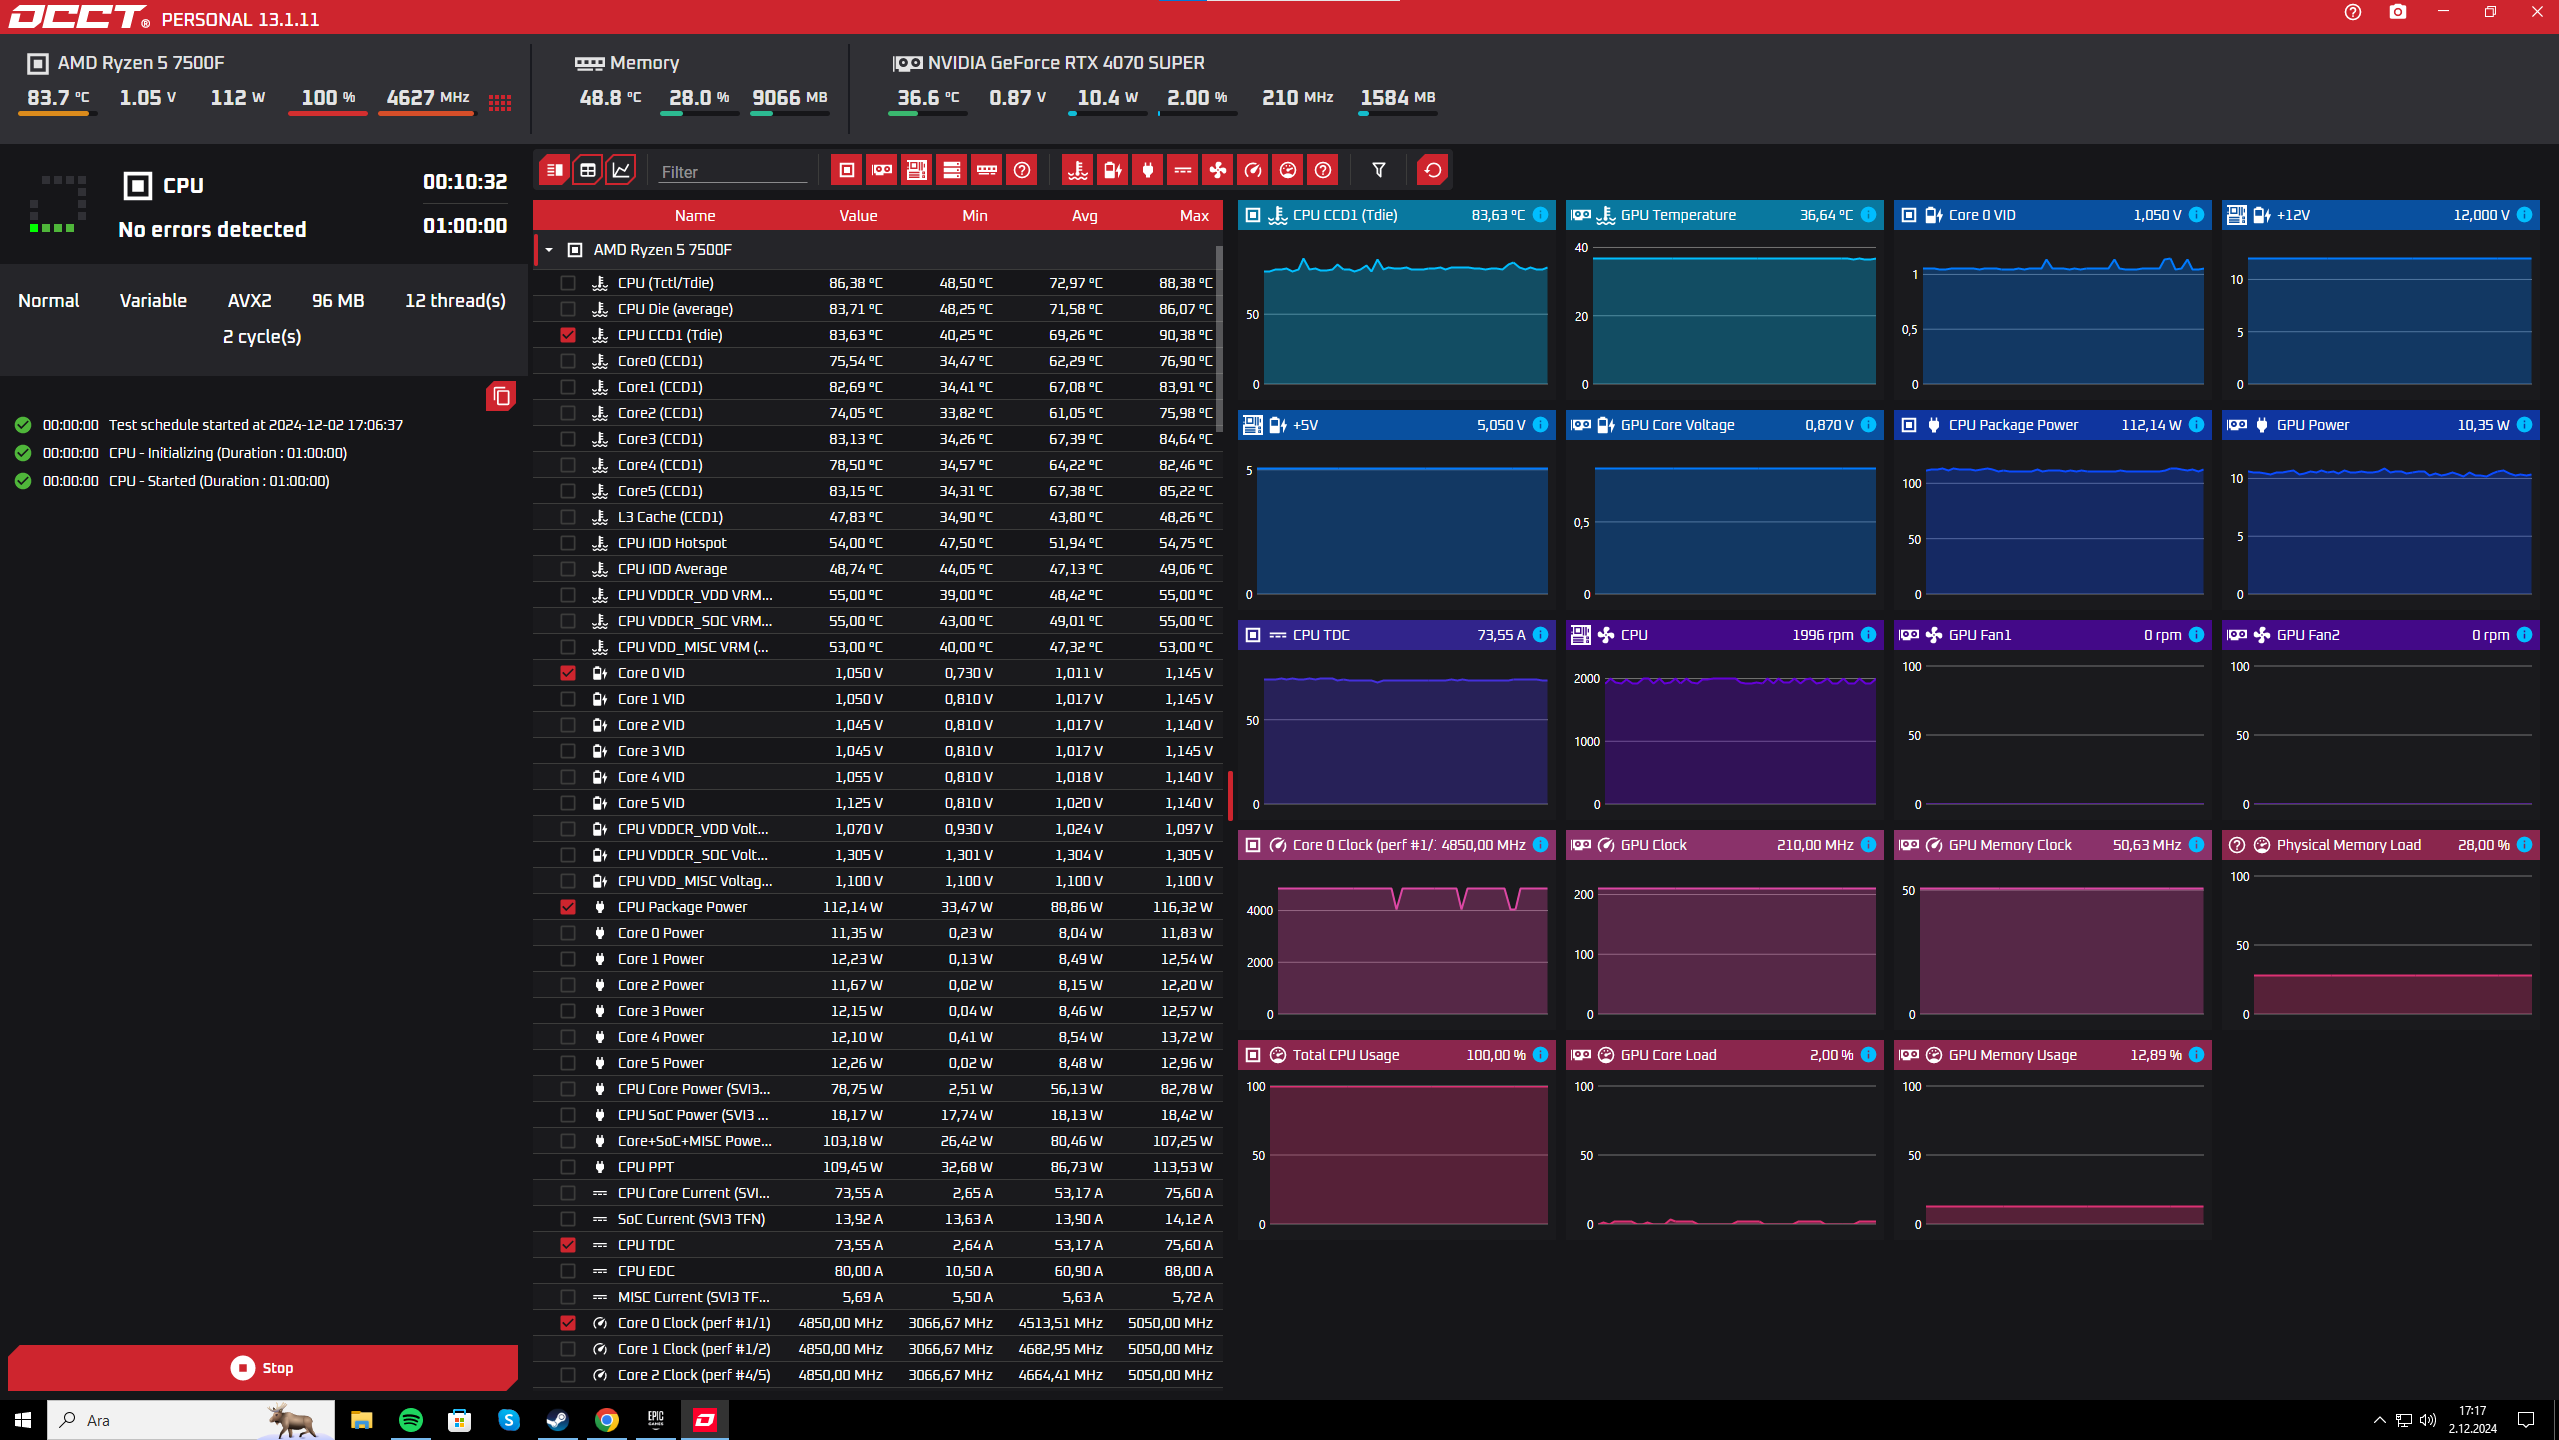Sort by Max column header
2559x1440 pixels.
pos(1194,216)
